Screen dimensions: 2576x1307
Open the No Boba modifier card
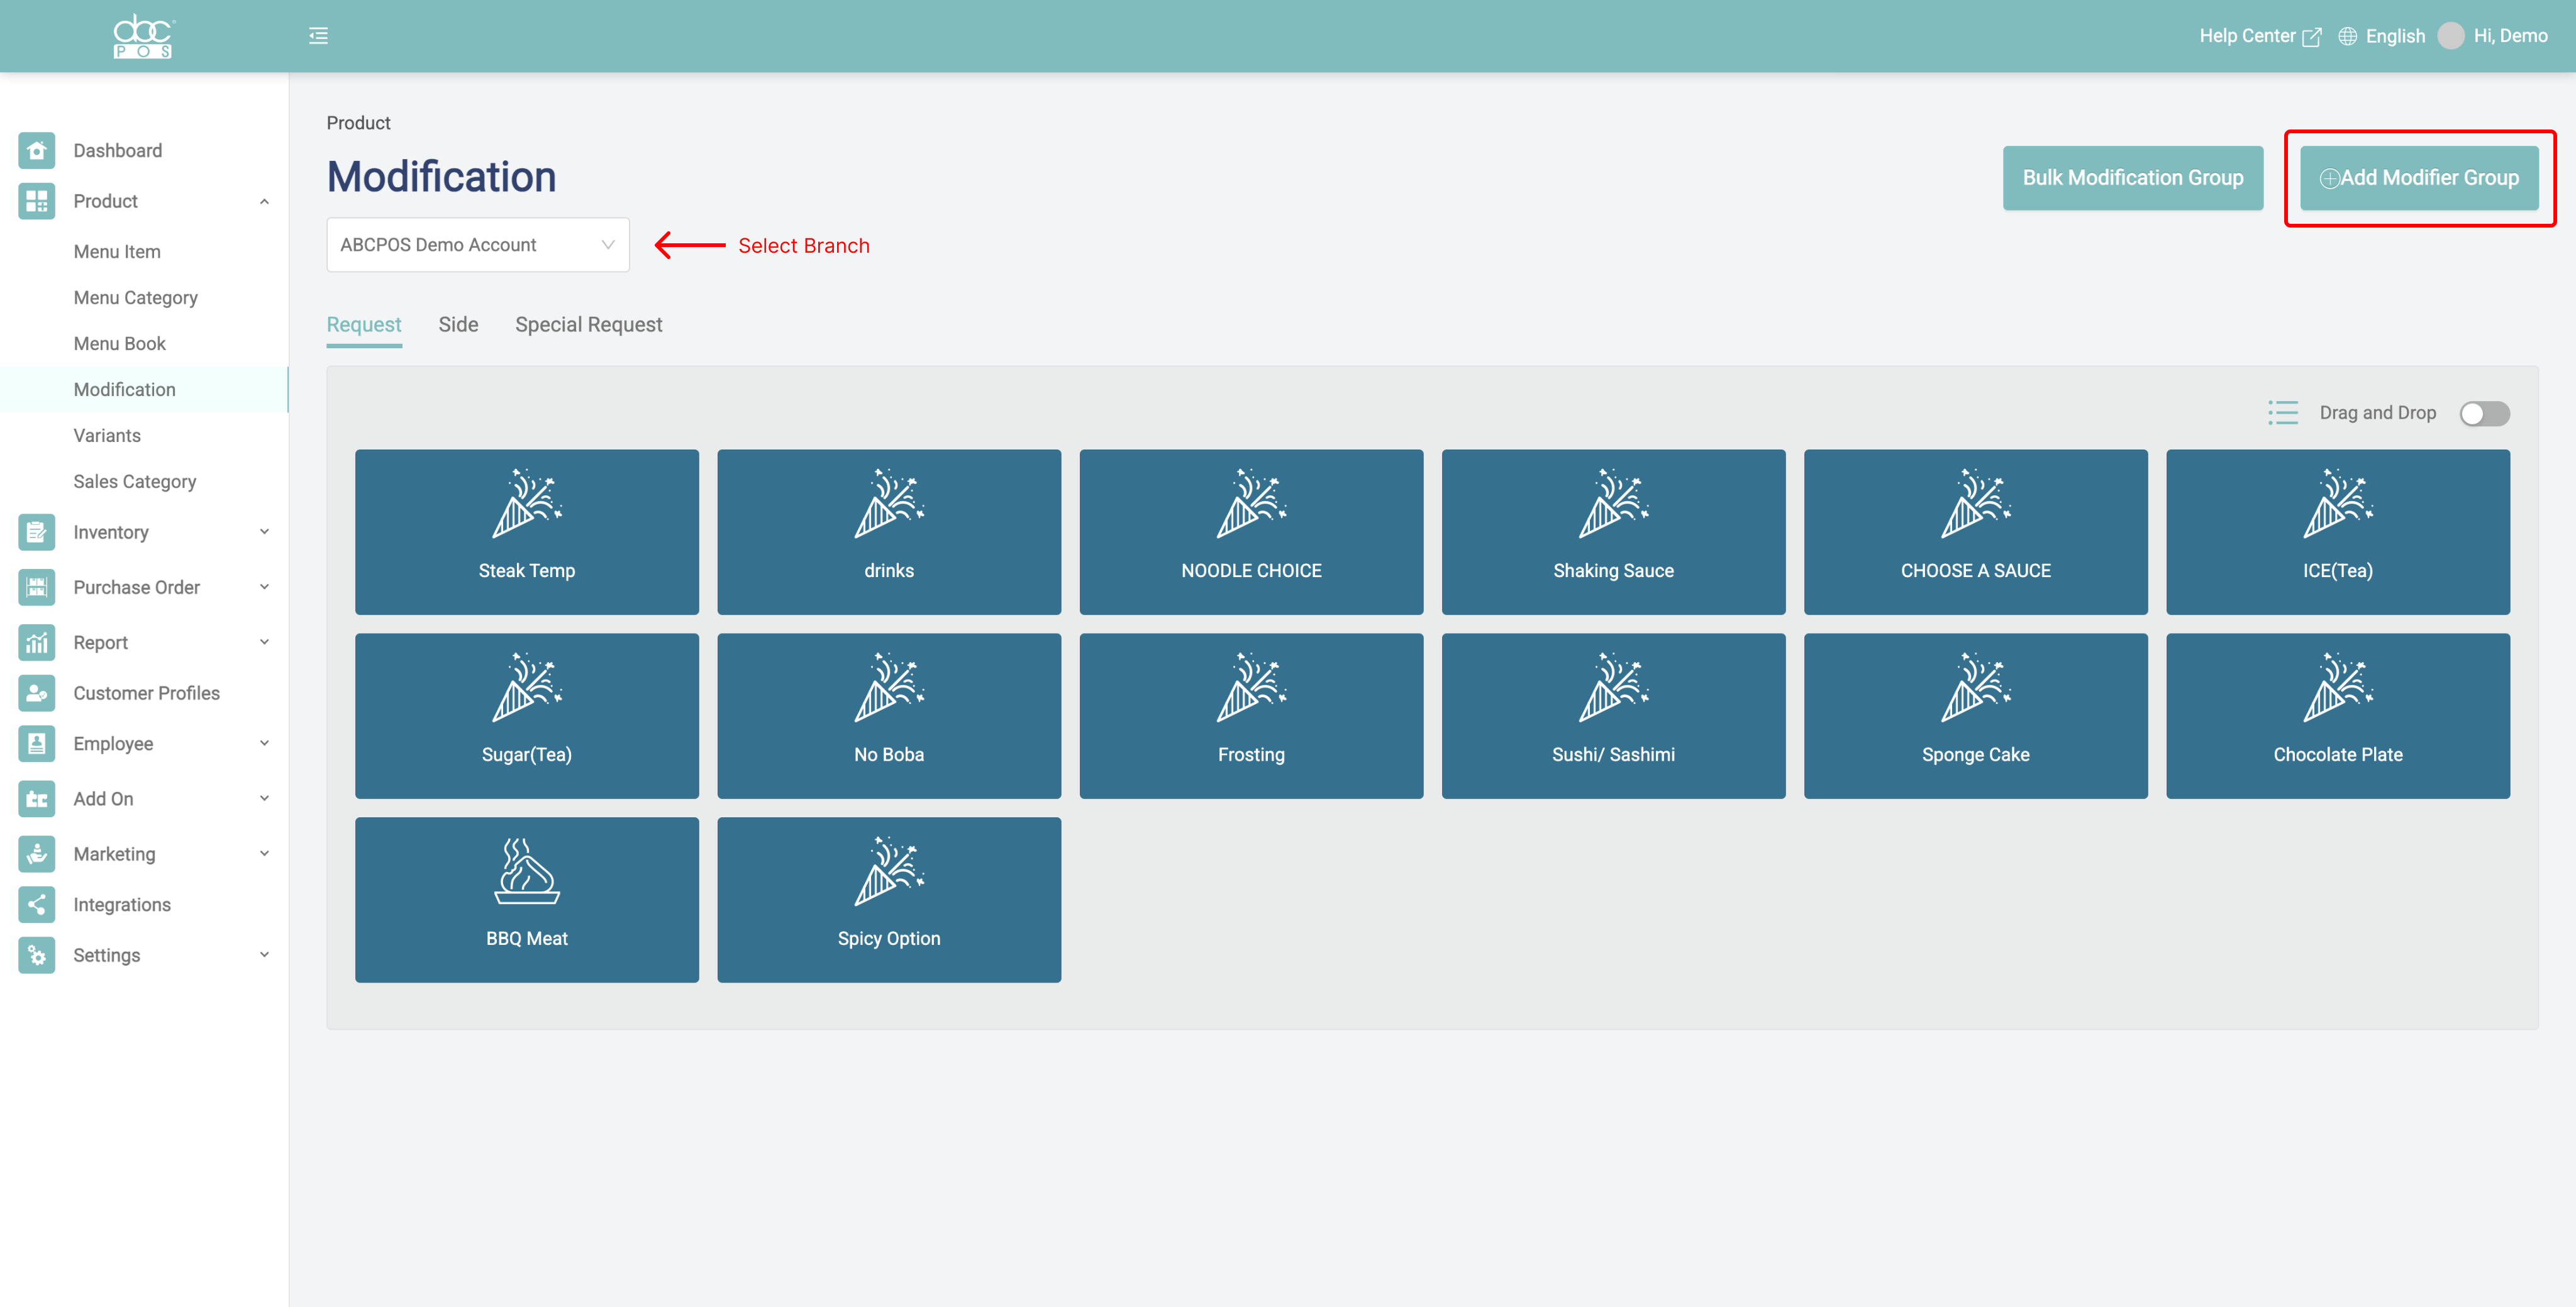[x=889, y=716]
